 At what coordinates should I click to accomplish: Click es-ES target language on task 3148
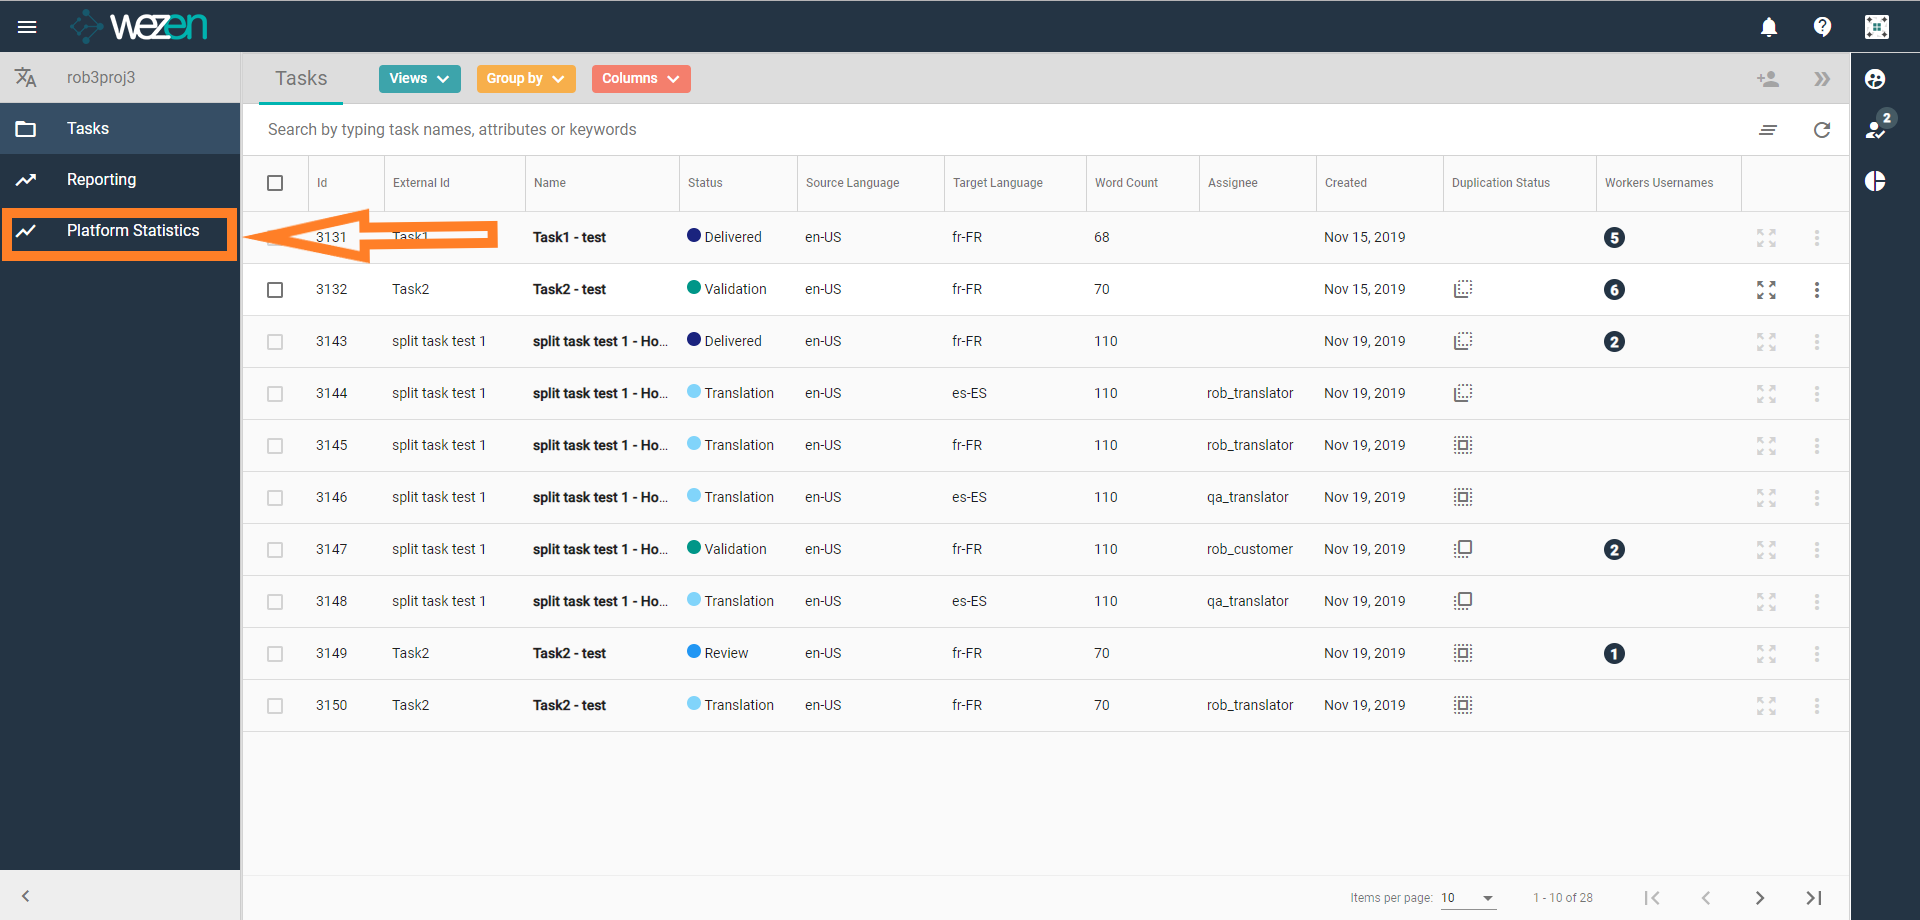coord(969,601)
